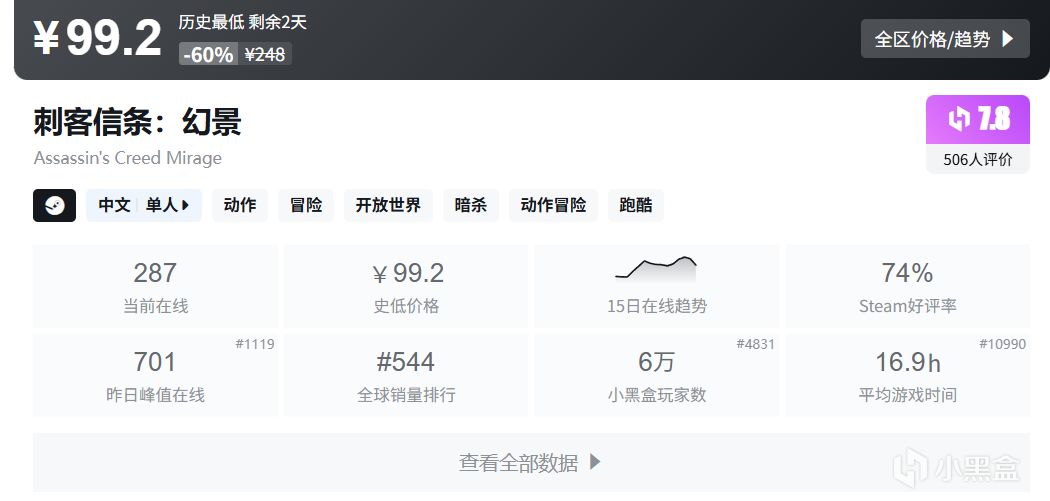
Task: Click the #4831 rank label
Action: pos(755,344)
